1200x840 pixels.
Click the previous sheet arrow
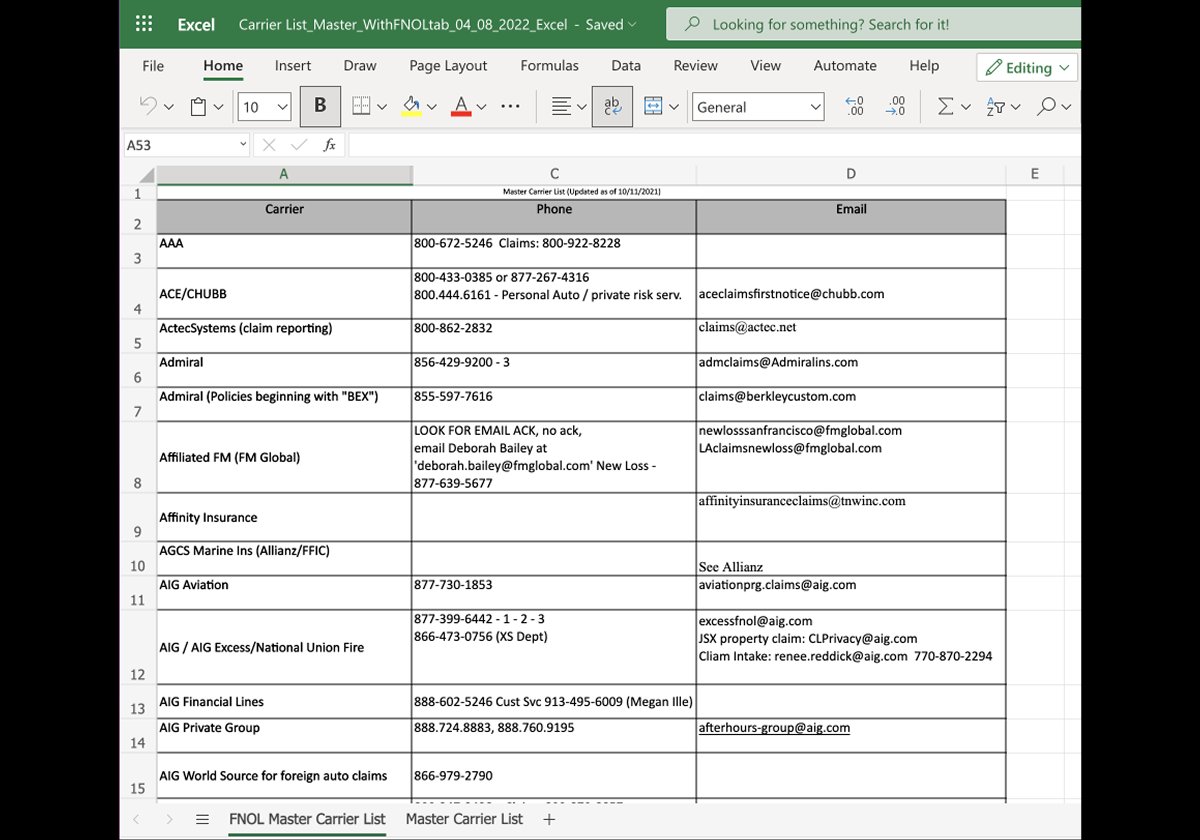point(137,819)
